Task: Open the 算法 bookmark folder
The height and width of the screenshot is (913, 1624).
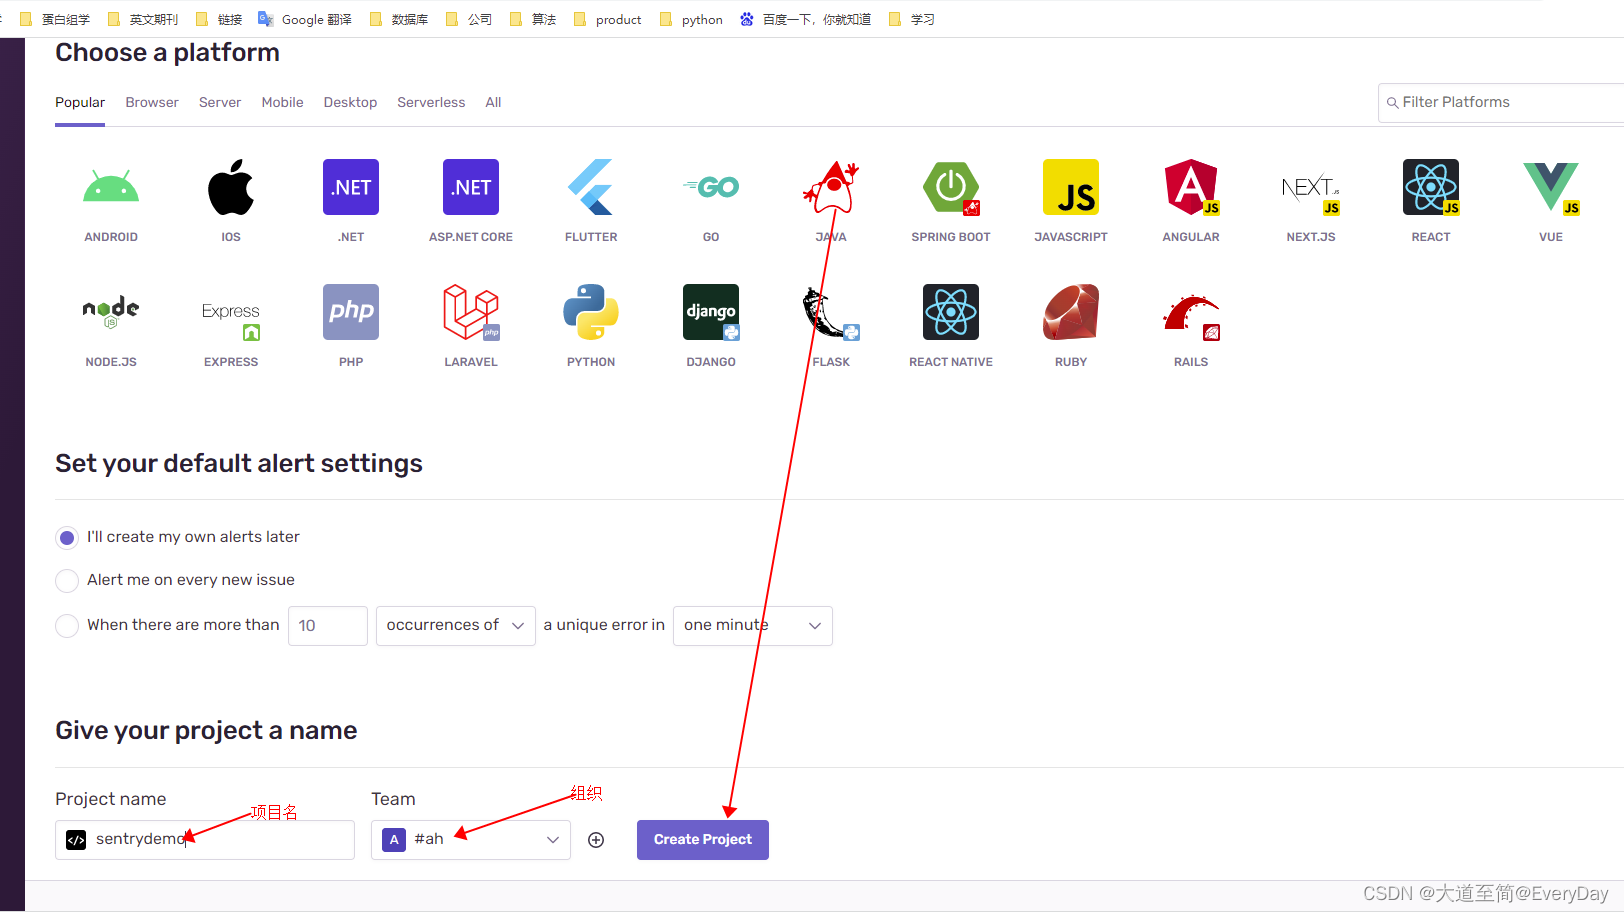Action: click(x=533, y=19)
